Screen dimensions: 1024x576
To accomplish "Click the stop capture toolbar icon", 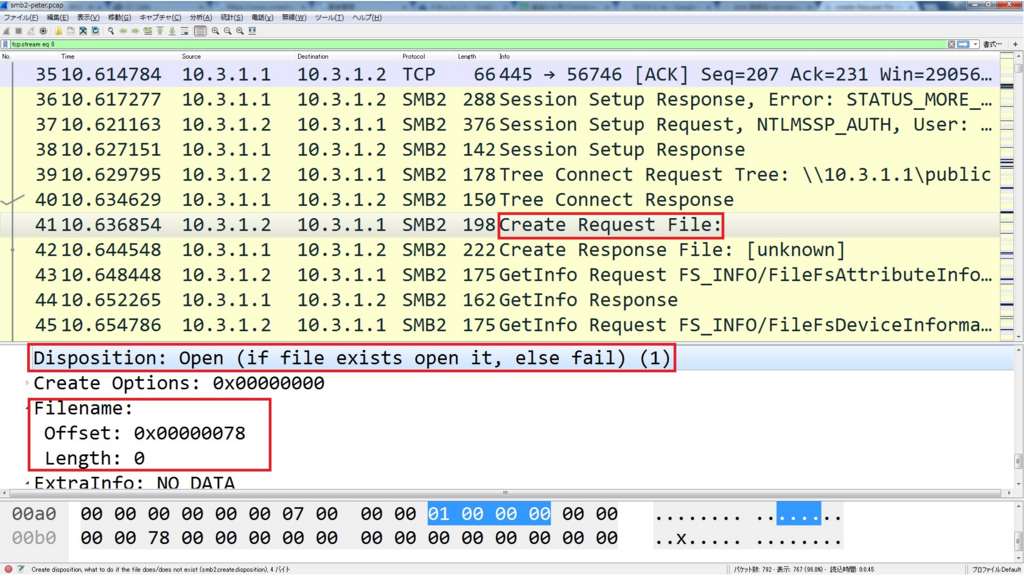I will point(18,31).
